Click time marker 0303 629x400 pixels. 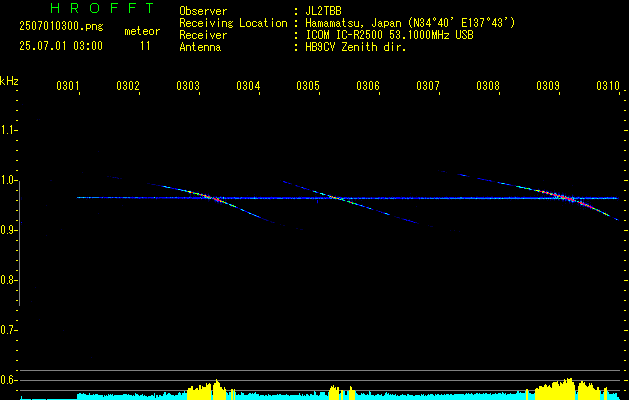click(188, 86)
